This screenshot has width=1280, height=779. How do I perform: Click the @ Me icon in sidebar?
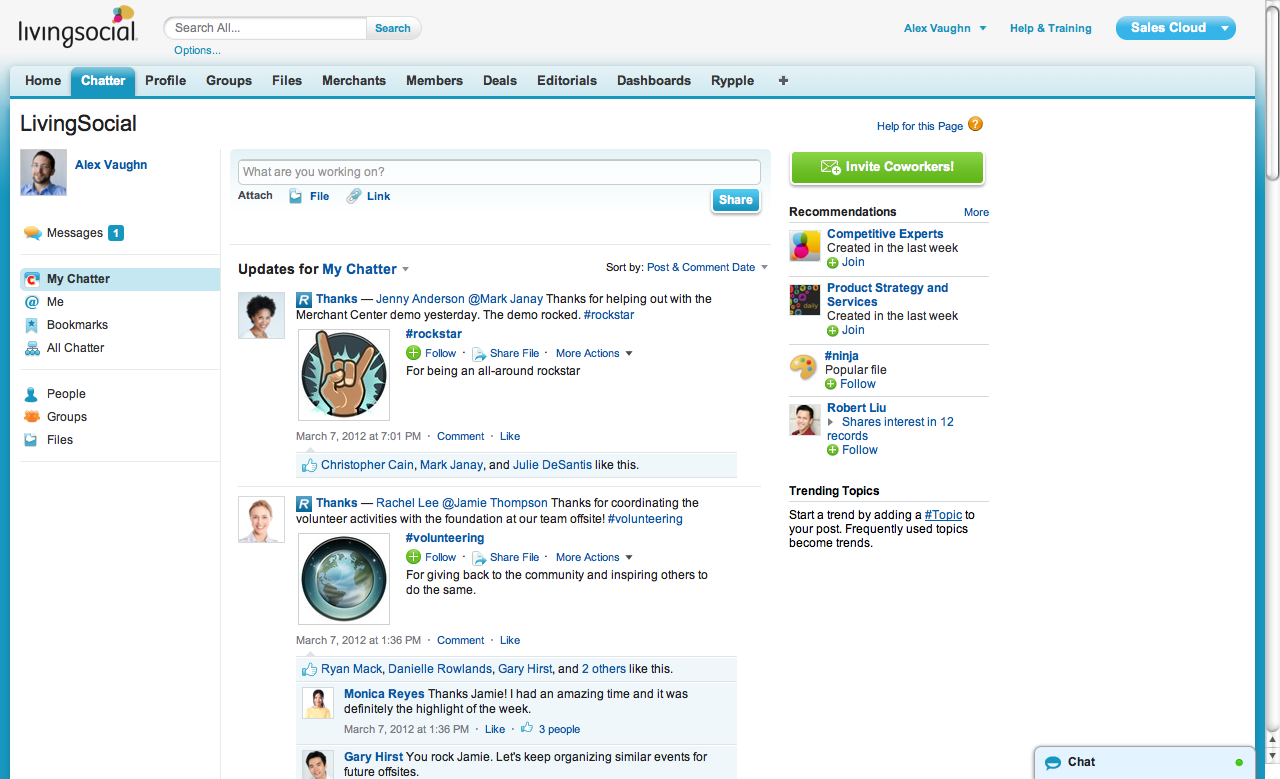32,302
